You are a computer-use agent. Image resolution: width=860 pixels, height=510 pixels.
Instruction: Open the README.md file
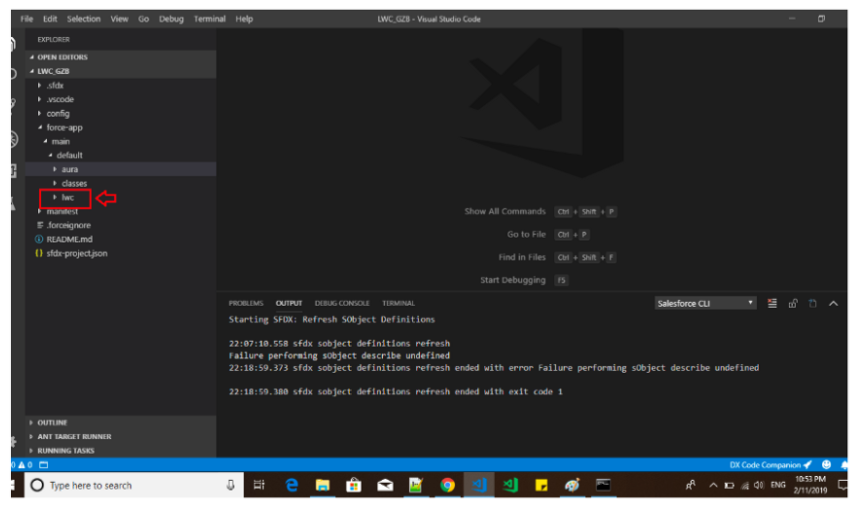(x=120, y=240)
